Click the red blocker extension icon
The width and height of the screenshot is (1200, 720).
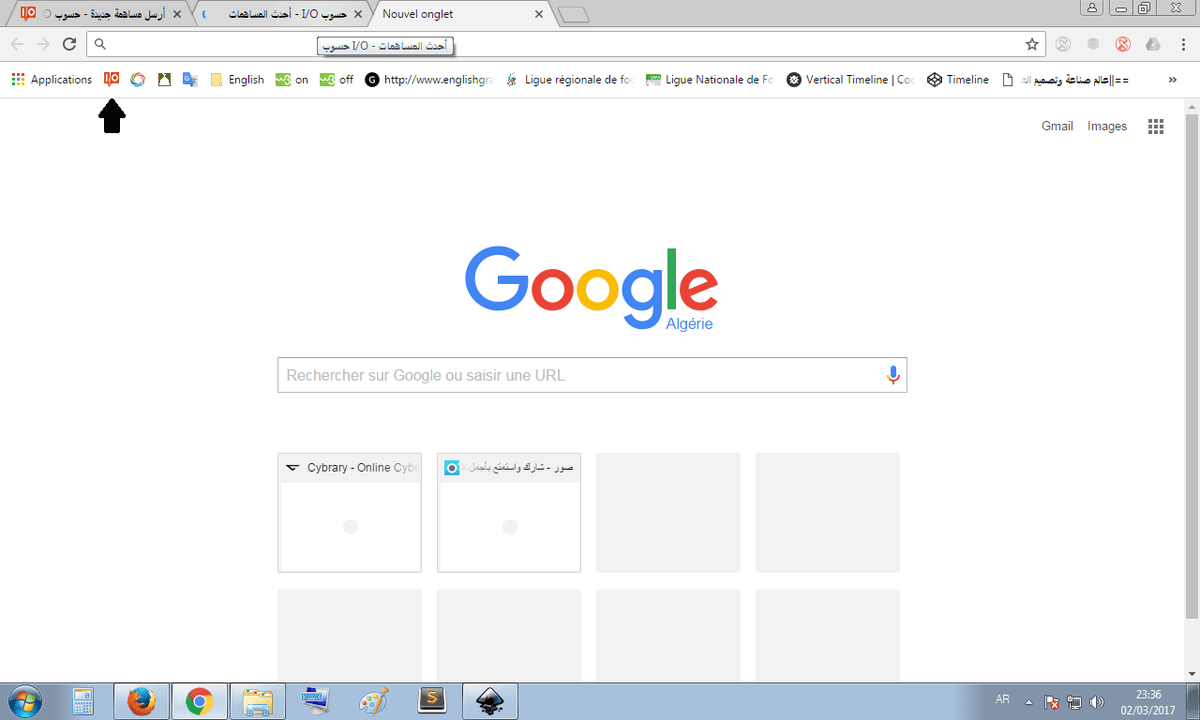point(1122,44)
